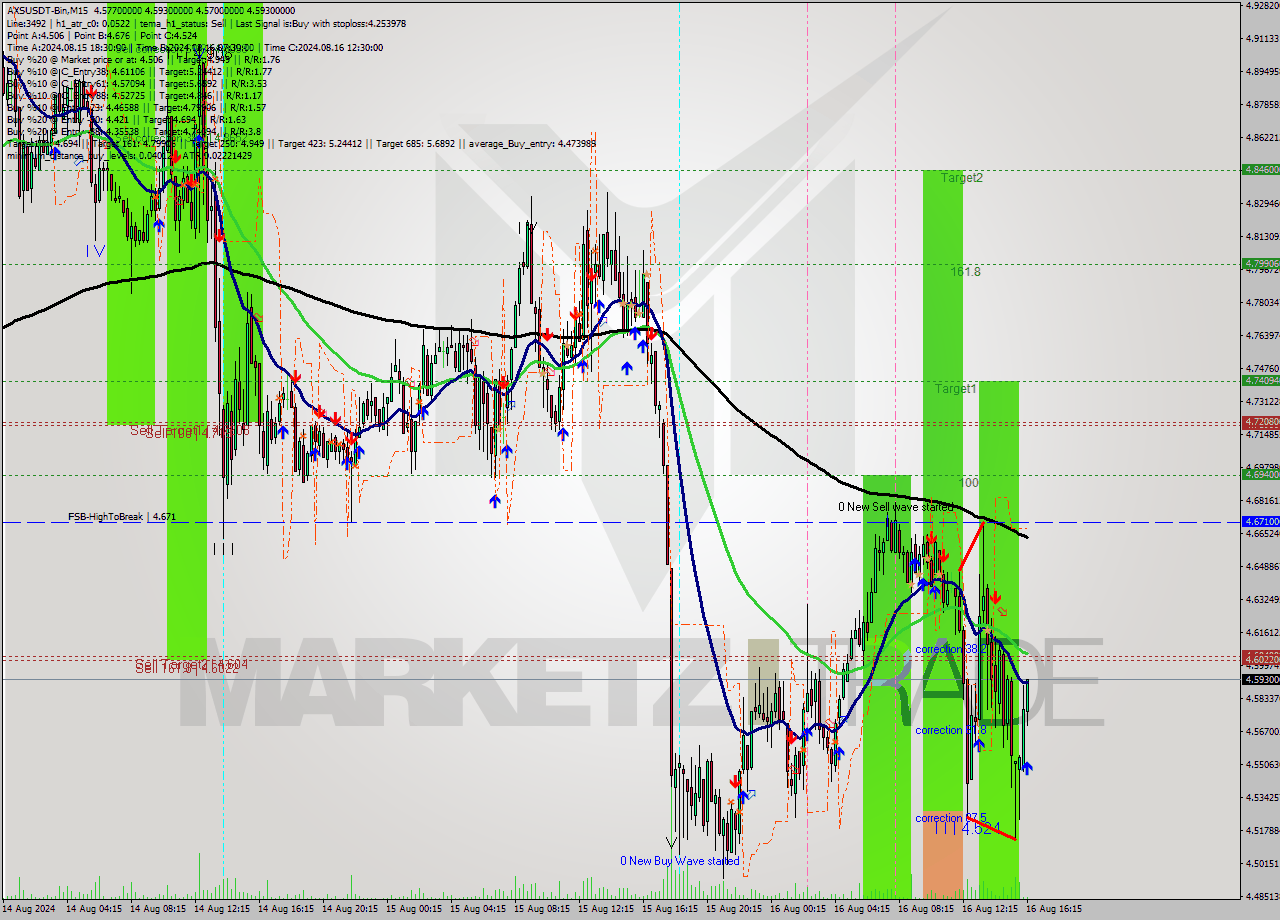Click the 'Time C:2024.08.16 12:30:00' text

(322, 47)
